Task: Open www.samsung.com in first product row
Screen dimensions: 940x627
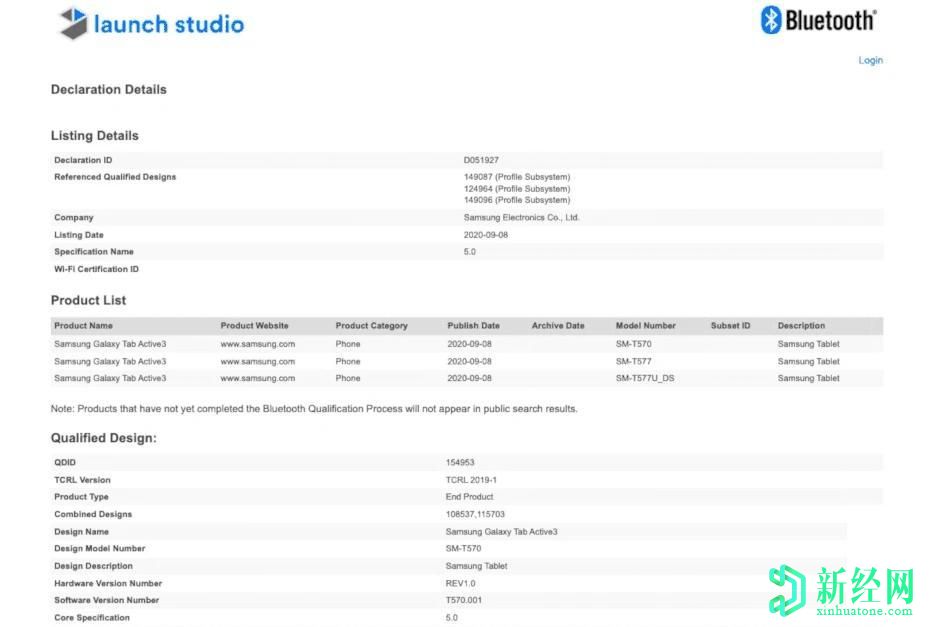Action: pos(257,344)
